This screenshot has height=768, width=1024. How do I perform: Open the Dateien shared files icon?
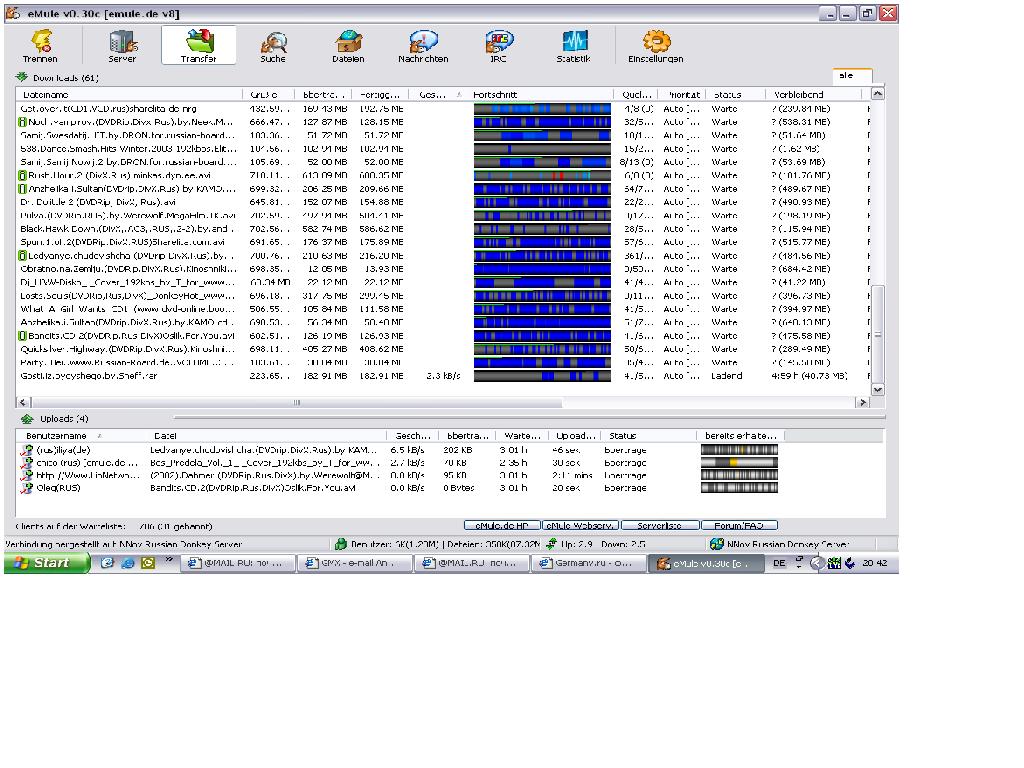click(x=348, y=41)
